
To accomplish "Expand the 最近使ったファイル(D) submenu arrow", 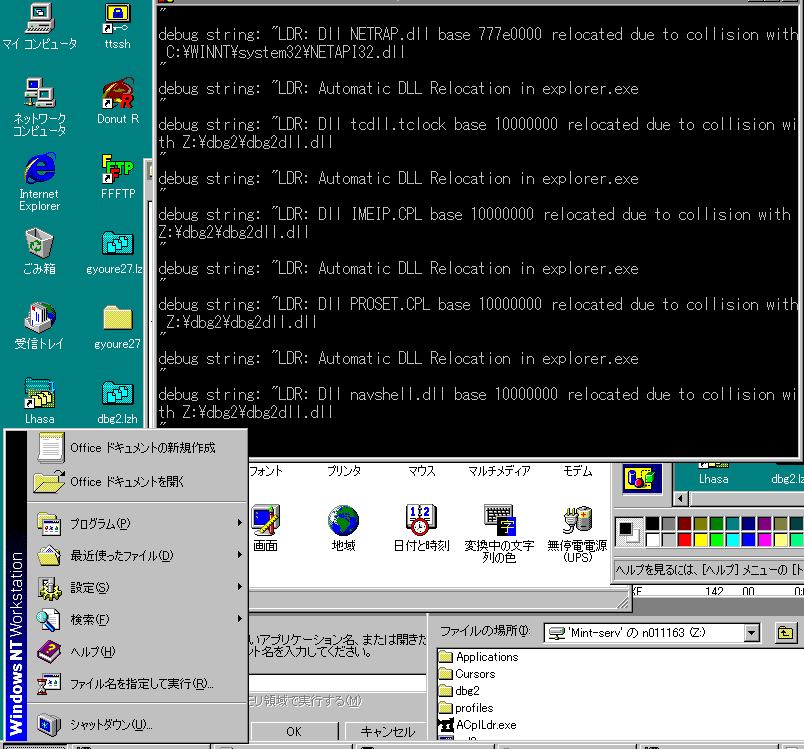I will click(x=239, y=555).
